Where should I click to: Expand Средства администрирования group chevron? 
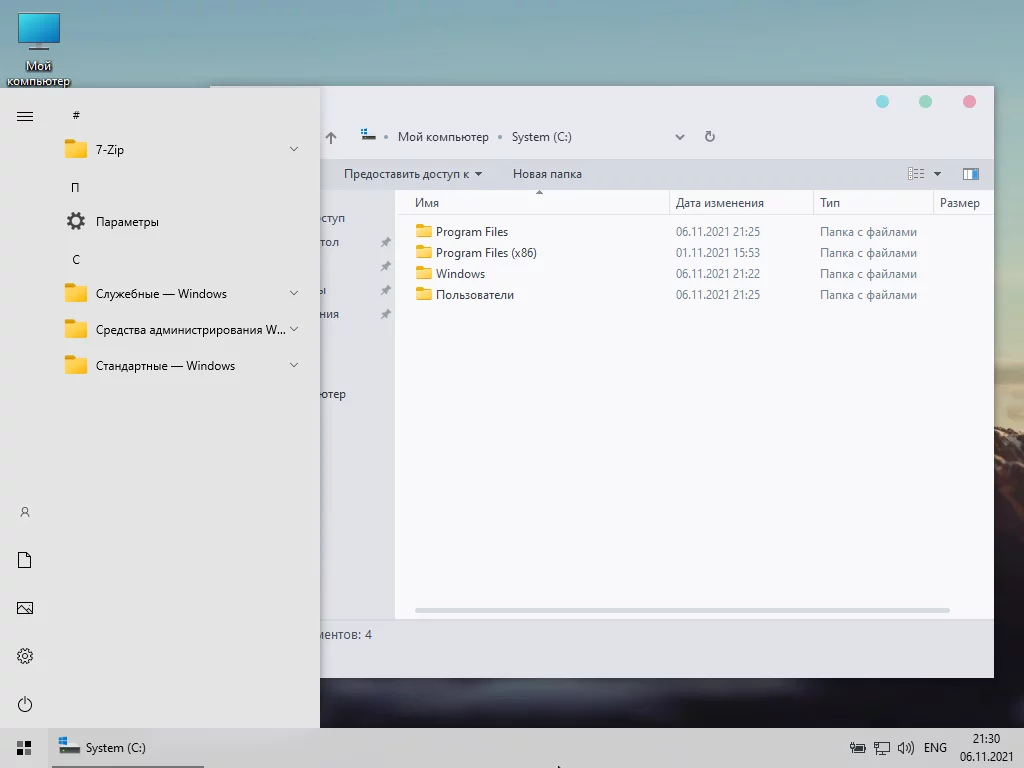(x=294, y=329)
